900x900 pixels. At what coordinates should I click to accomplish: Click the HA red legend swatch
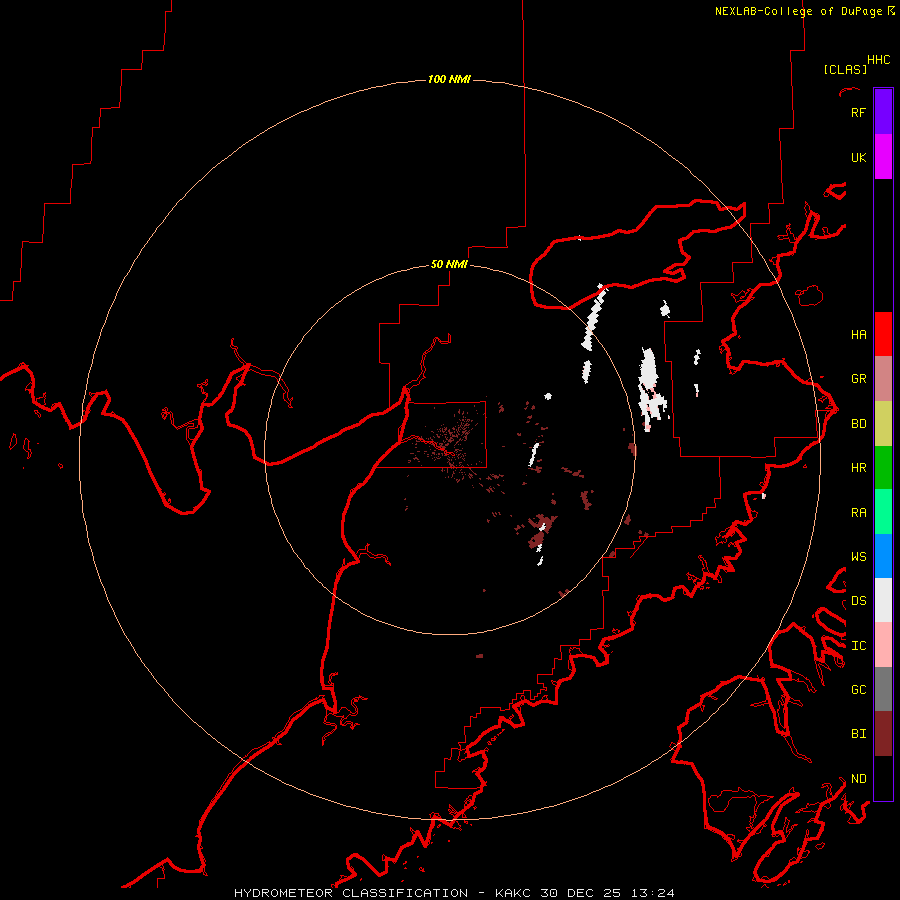883,334
